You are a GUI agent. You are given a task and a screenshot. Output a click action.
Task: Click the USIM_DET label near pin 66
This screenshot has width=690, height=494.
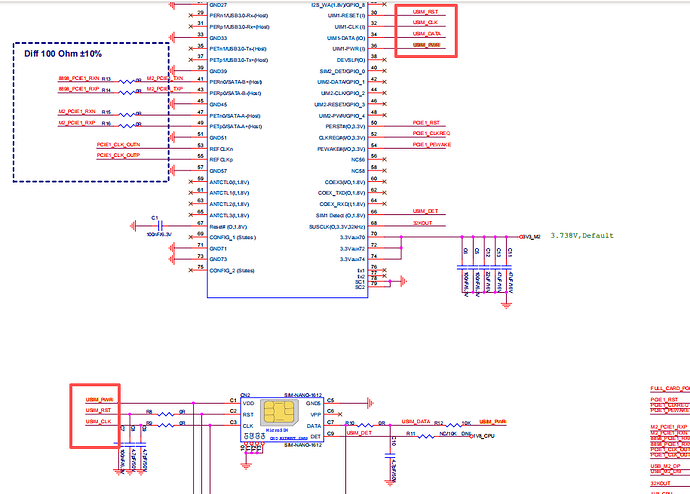(424, 211)
